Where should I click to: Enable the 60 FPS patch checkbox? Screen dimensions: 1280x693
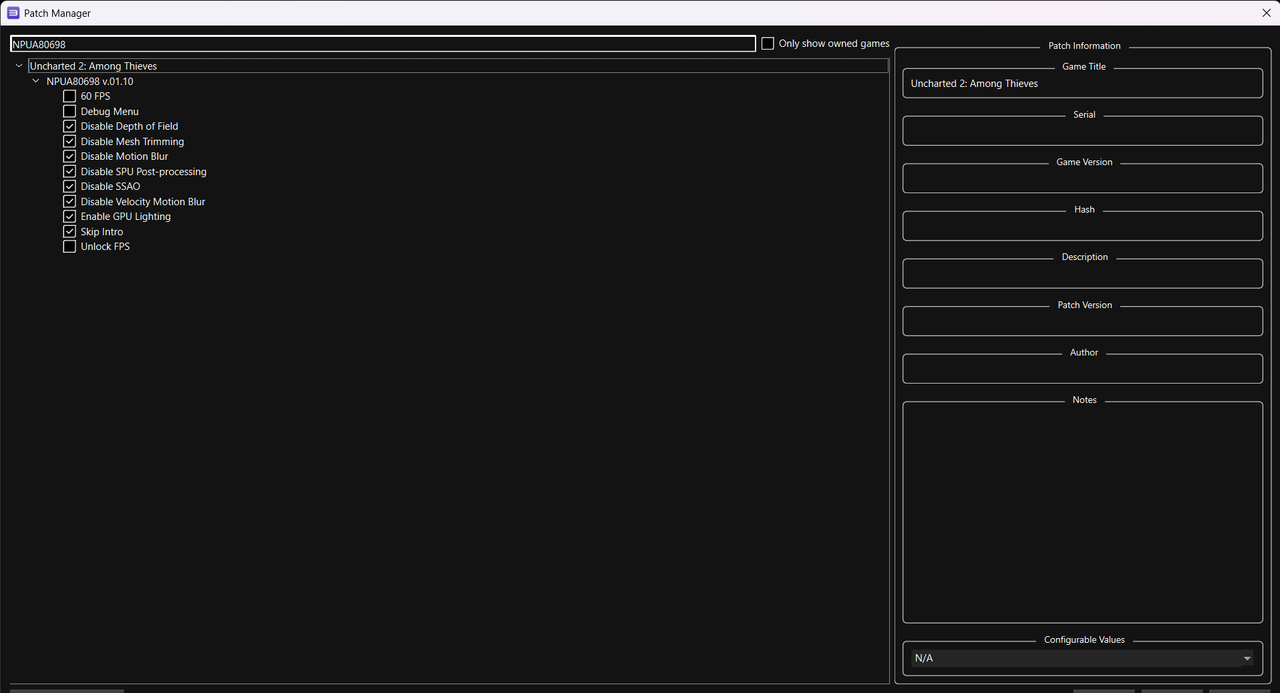click(x=70, y=96)
